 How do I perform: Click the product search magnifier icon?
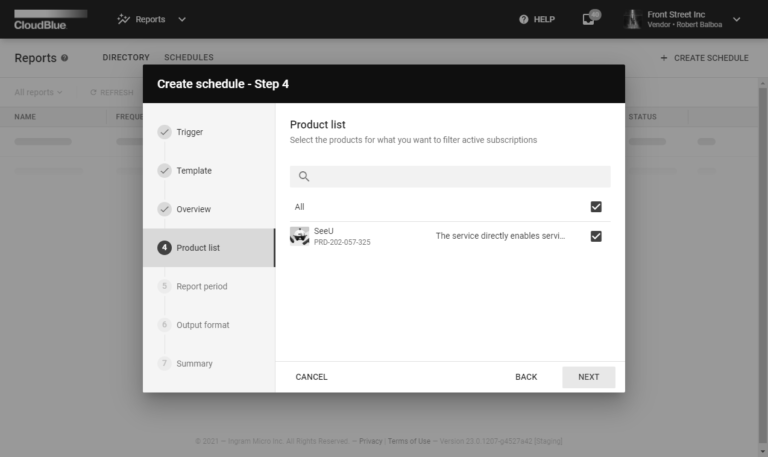pyautogui.click(x=304, y=176)
